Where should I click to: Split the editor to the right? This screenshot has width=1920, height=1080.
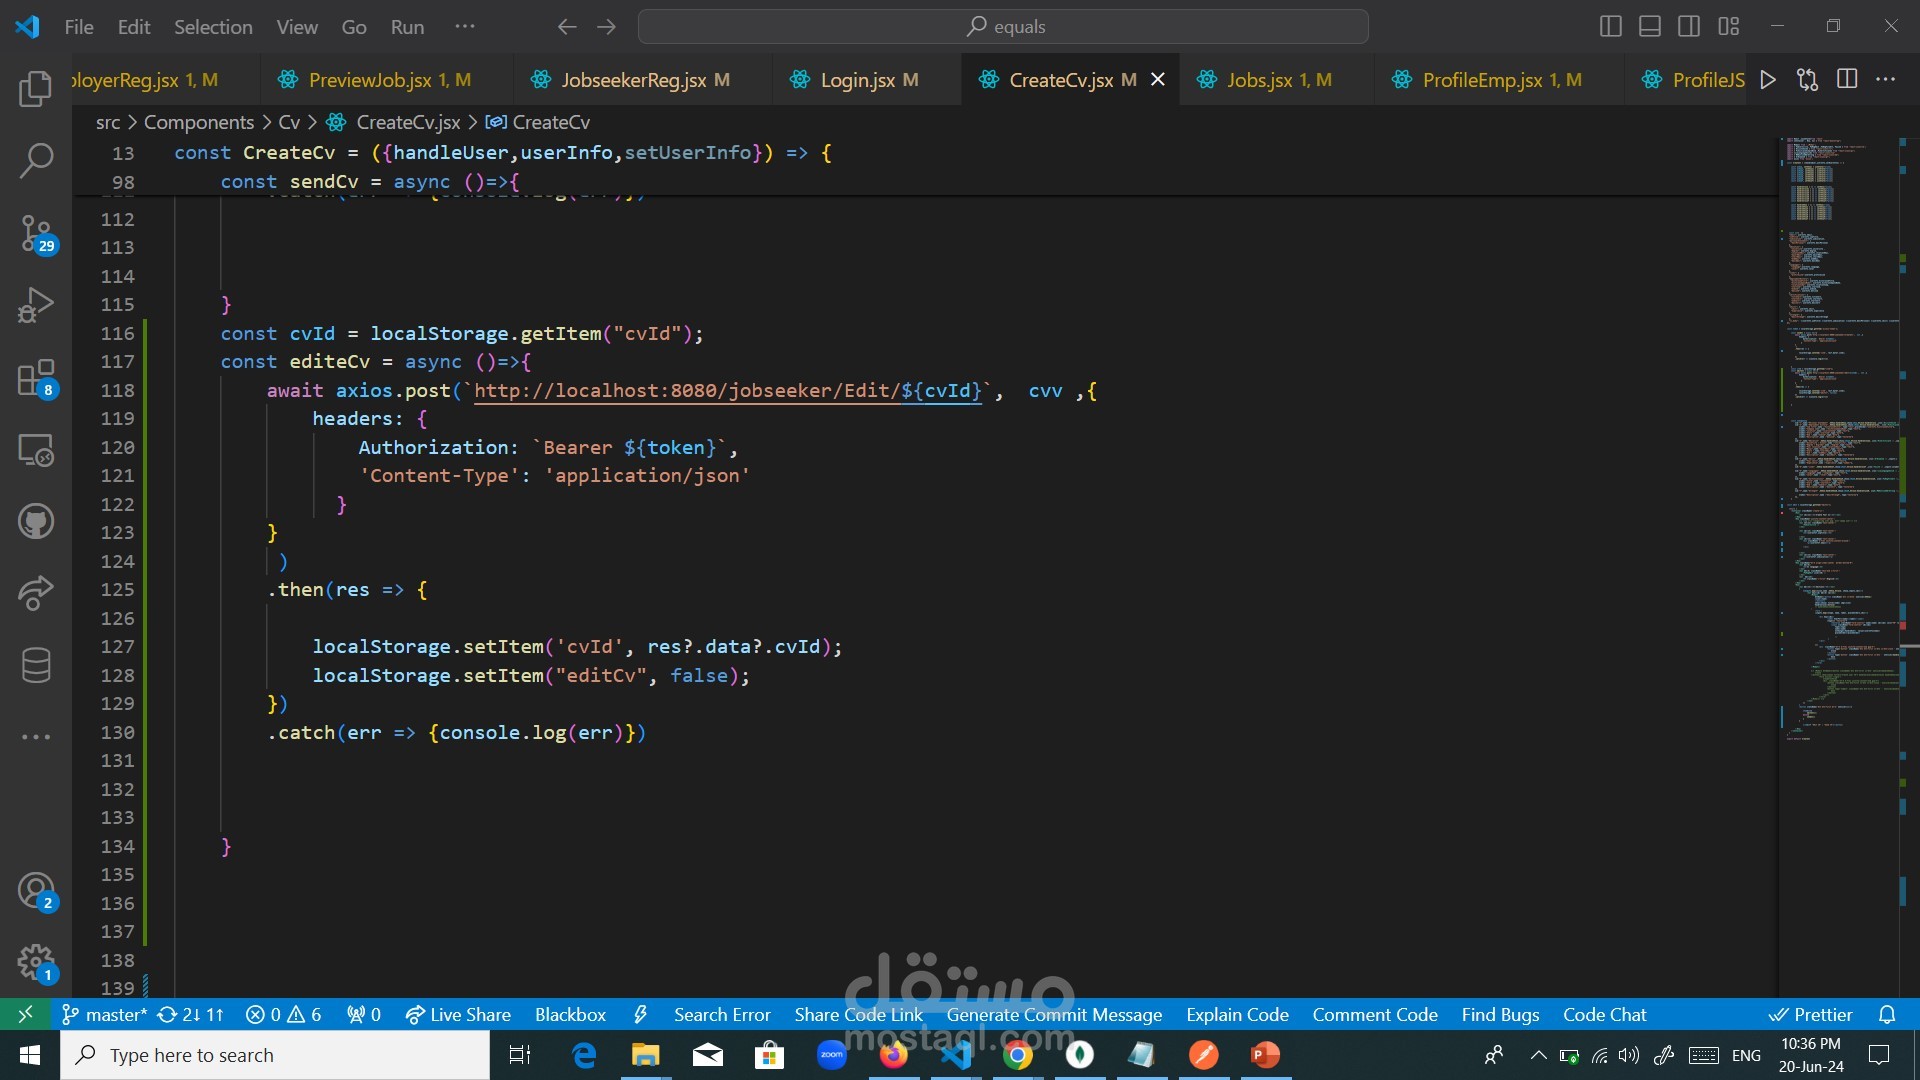click(1847, 80)
